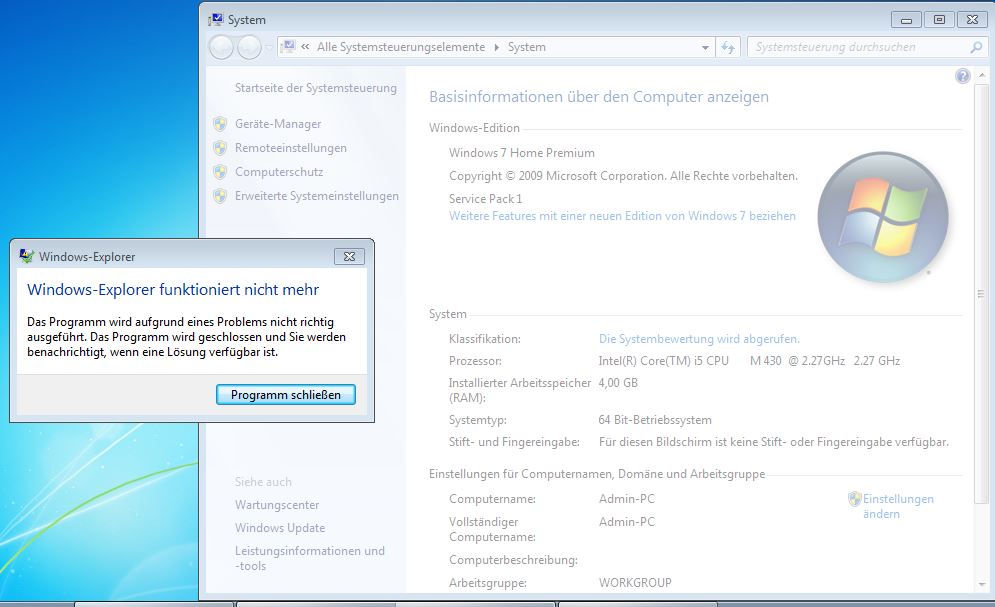Click the double chevron in the address bar
Image resolution: width=995 pixels, height=607 pixels.
coord(305,47)
